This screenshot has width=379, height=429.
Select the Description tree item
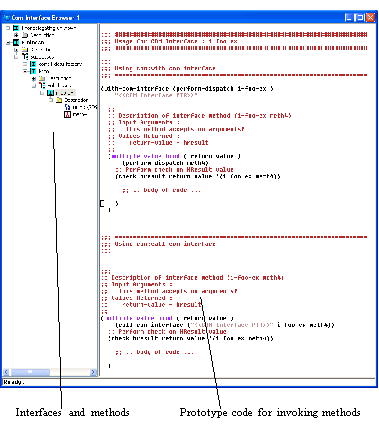click(x=76, y=100)
